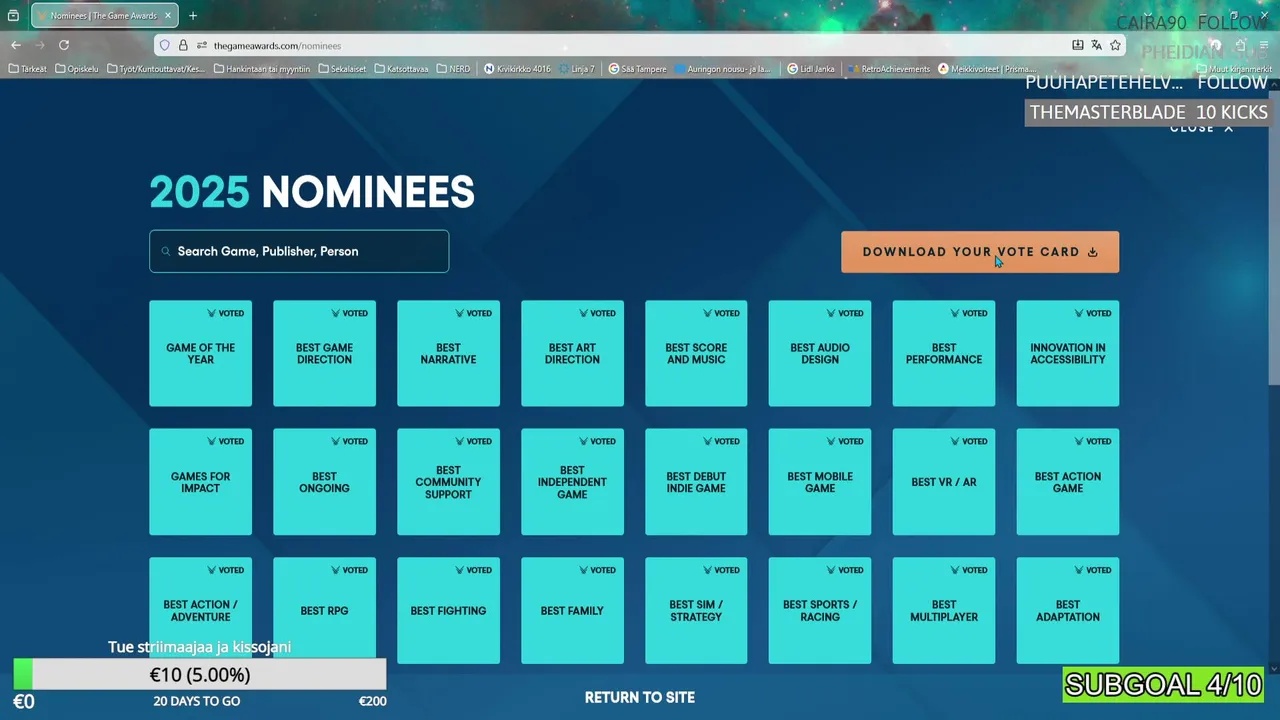The width and height of the screenshot is (1280, 720).
Task: Click the Voted badge on Best VR / AR
Action: 968,441
